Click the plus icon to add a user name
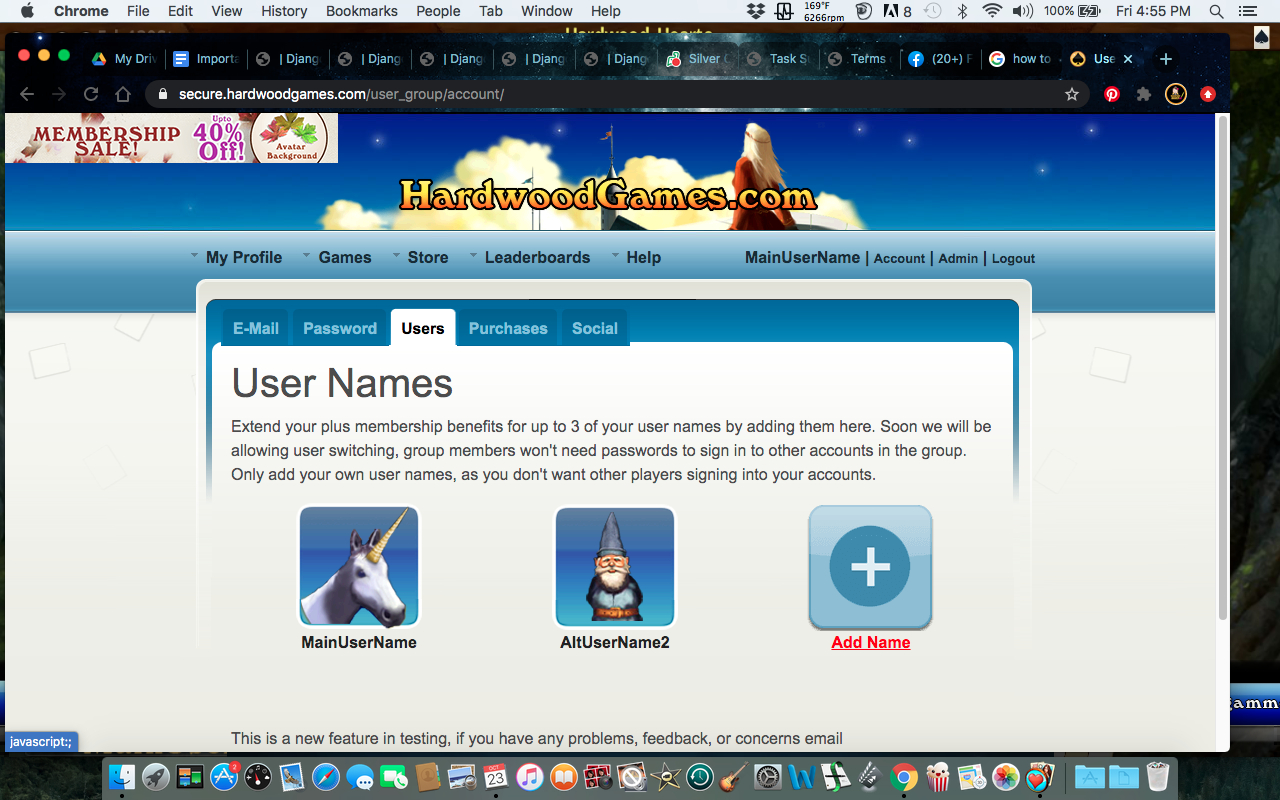1280x800 pixels. coord(870,567)
